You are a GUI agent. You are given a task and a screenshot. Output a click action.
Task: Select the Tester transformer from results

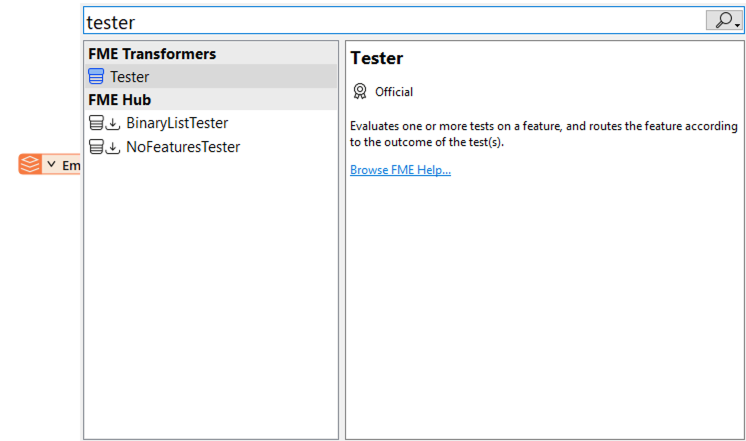click(x=130, y=77)
